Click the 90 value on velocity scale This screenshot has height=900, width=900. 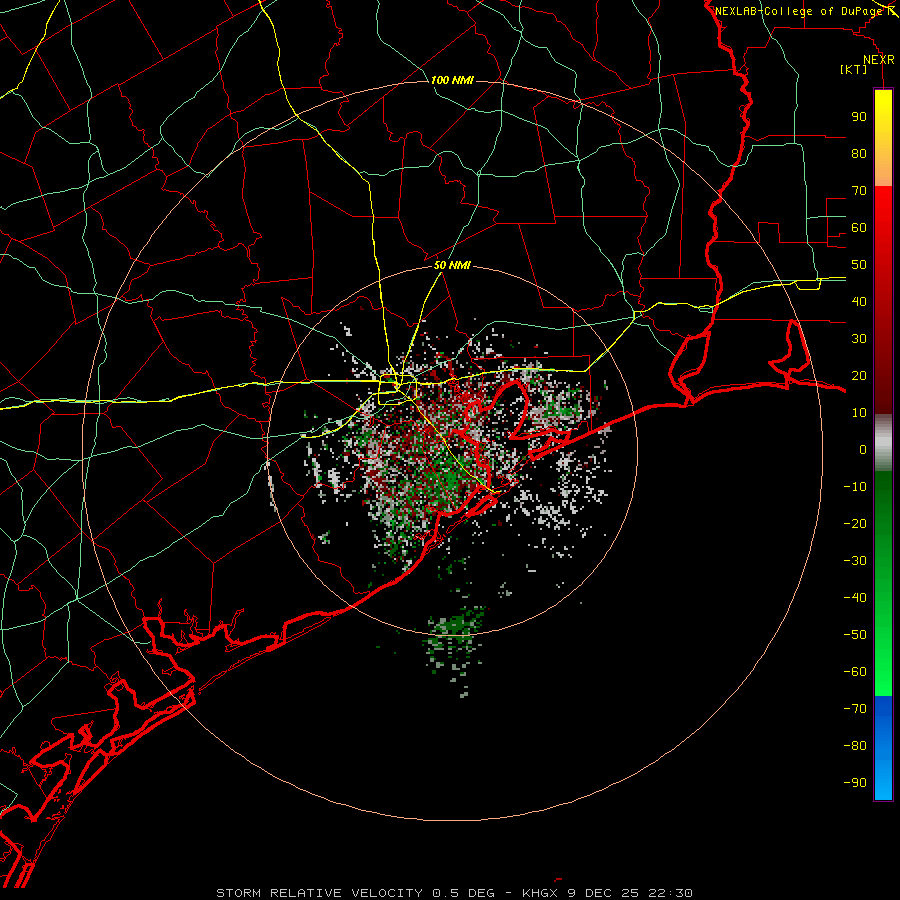[x=859, y=117]
